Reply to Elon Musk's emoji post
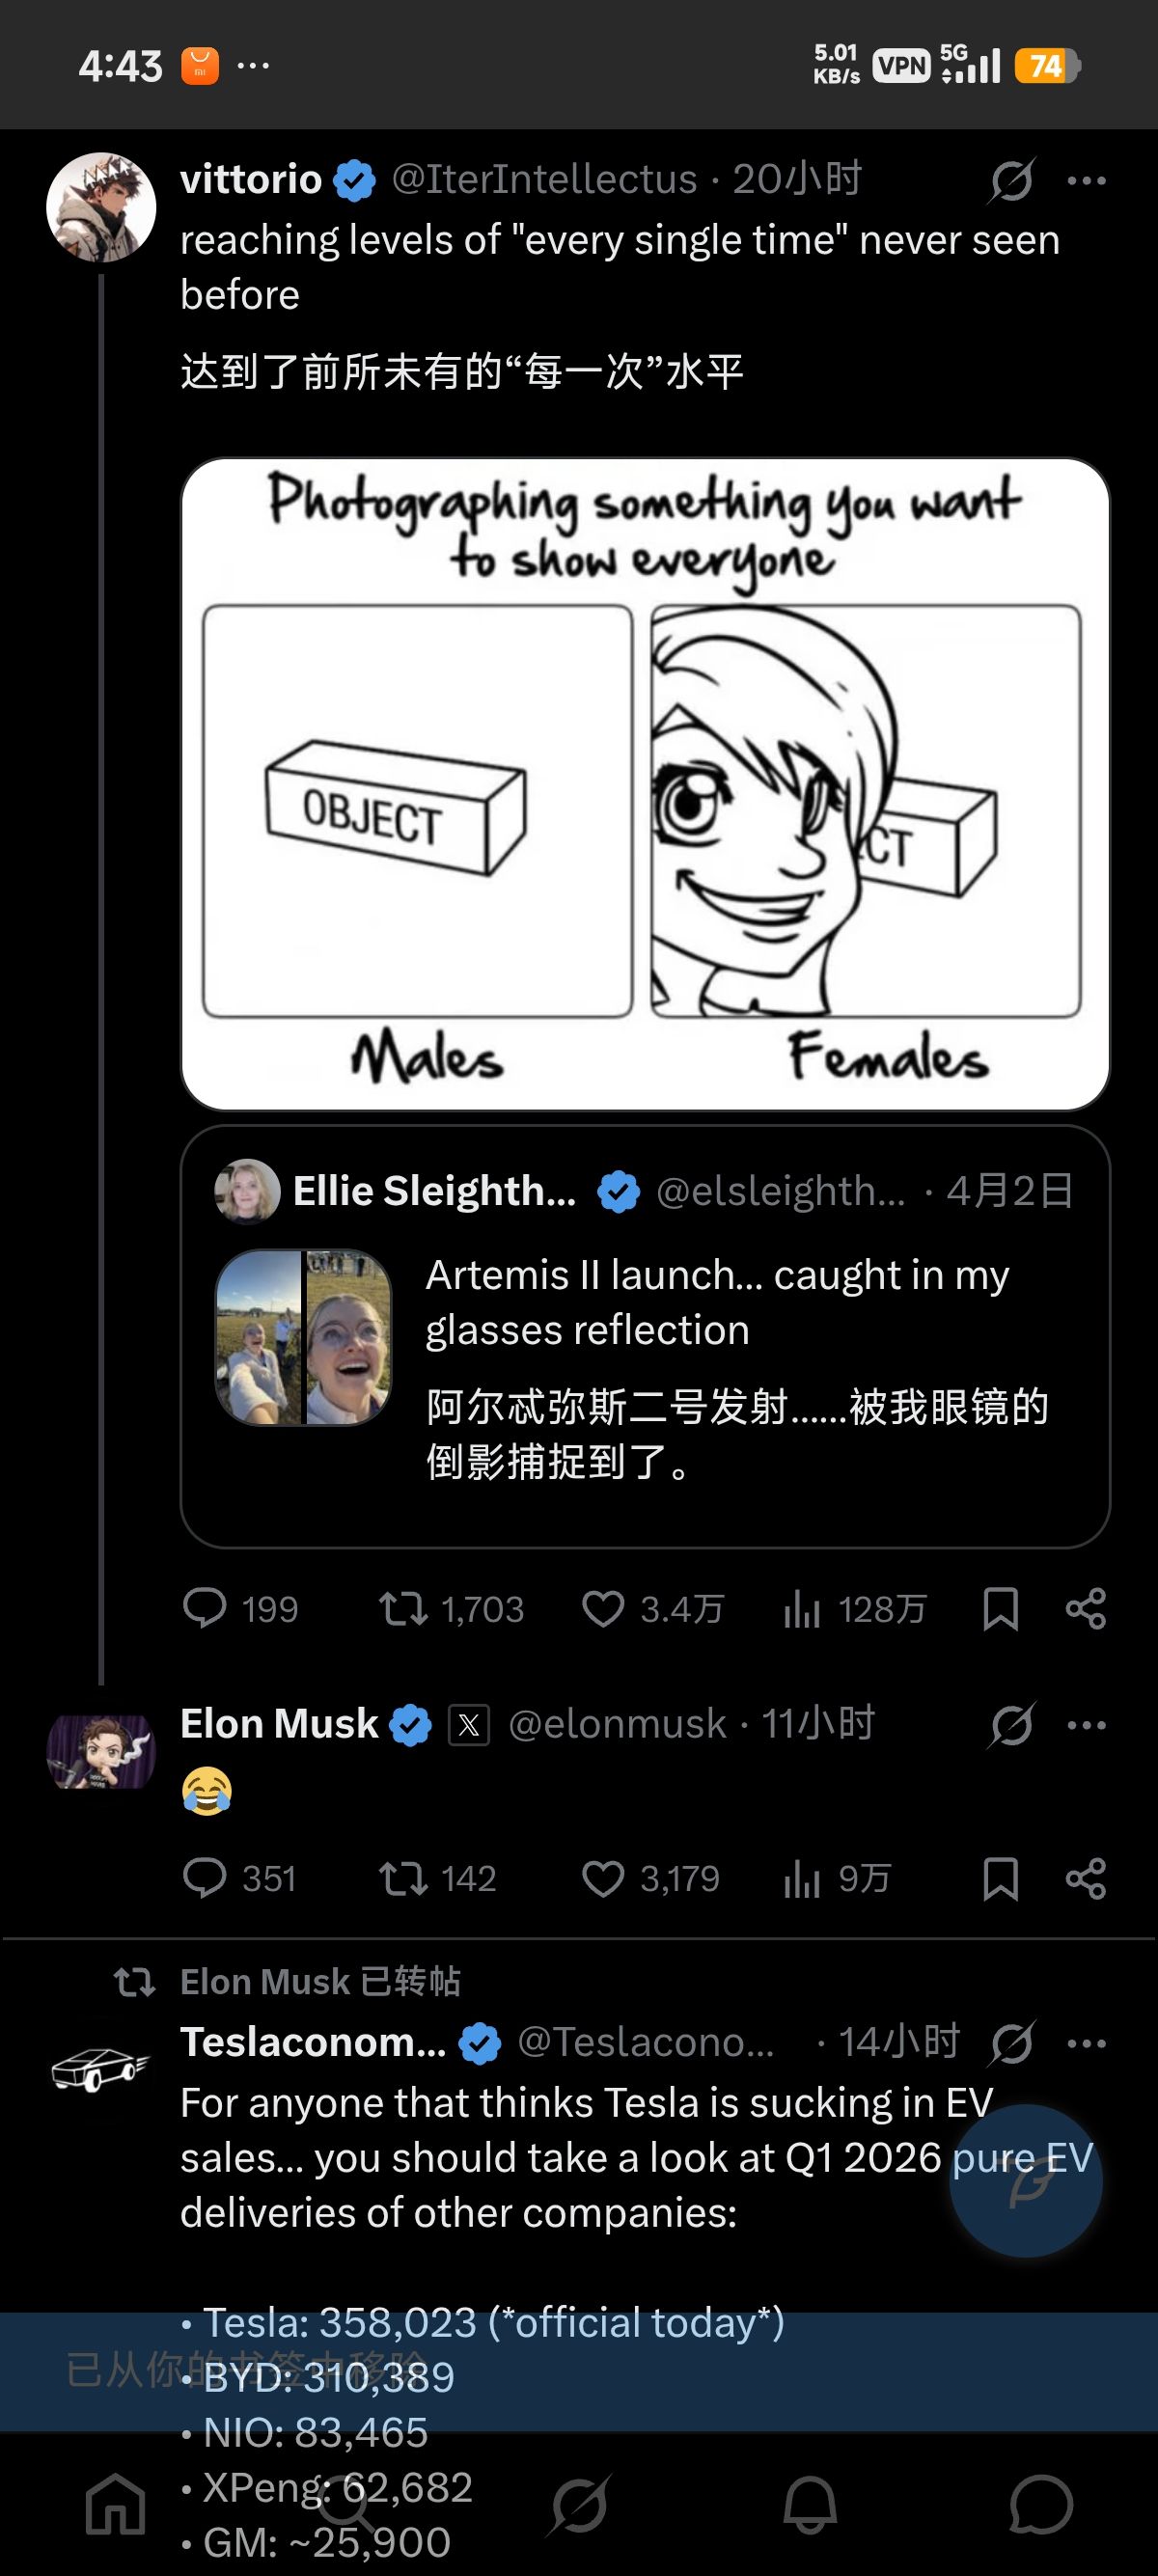 tap(205, 1879)
